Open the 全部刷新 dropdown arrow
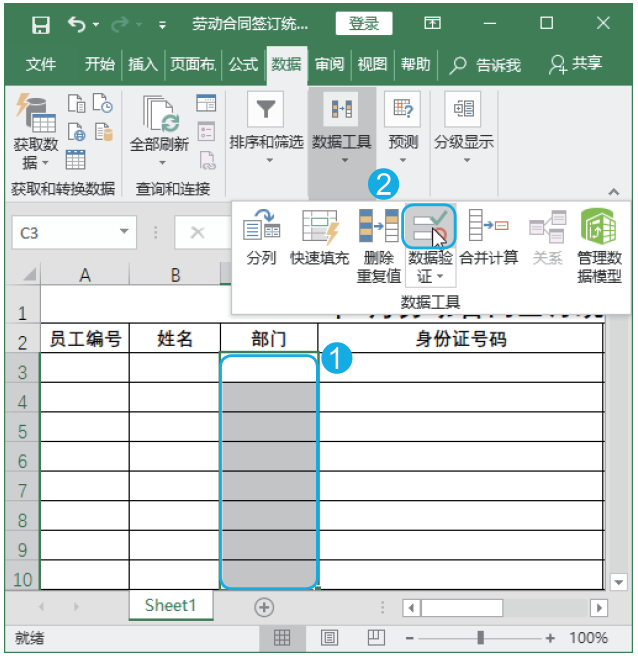 [162, 162]
